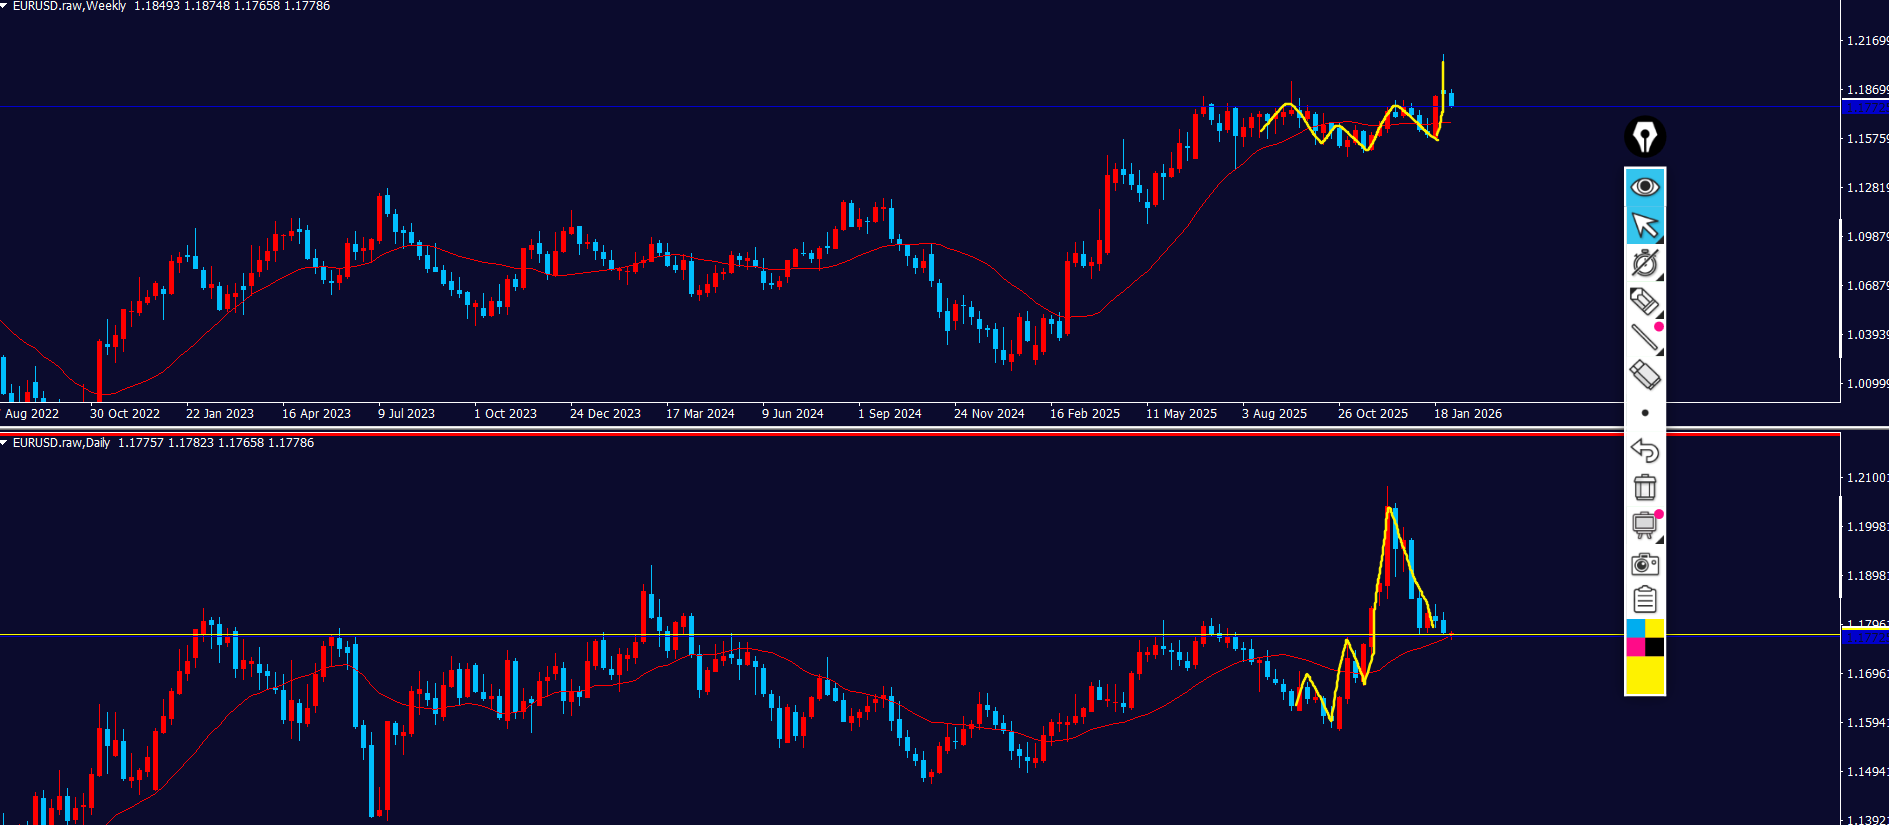Screen dimensions: 1889x825
Task: Expand the triangle beside EURUSD.raw,Daily title
Action: 4,443
